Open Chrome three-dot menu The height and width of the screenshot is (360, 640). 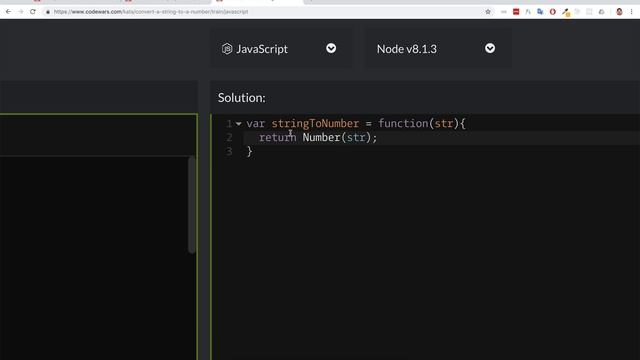(631, 12)
